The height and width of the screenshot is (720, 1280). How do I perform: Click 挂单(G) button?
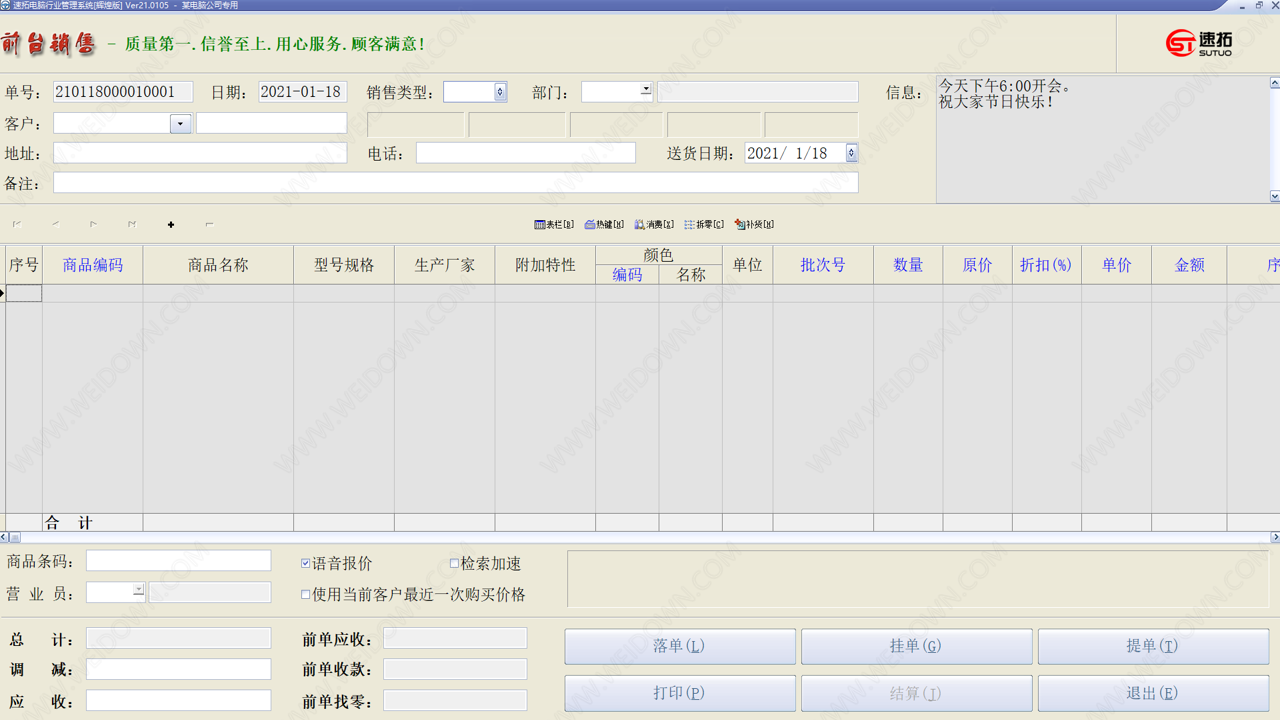[917, 646]
